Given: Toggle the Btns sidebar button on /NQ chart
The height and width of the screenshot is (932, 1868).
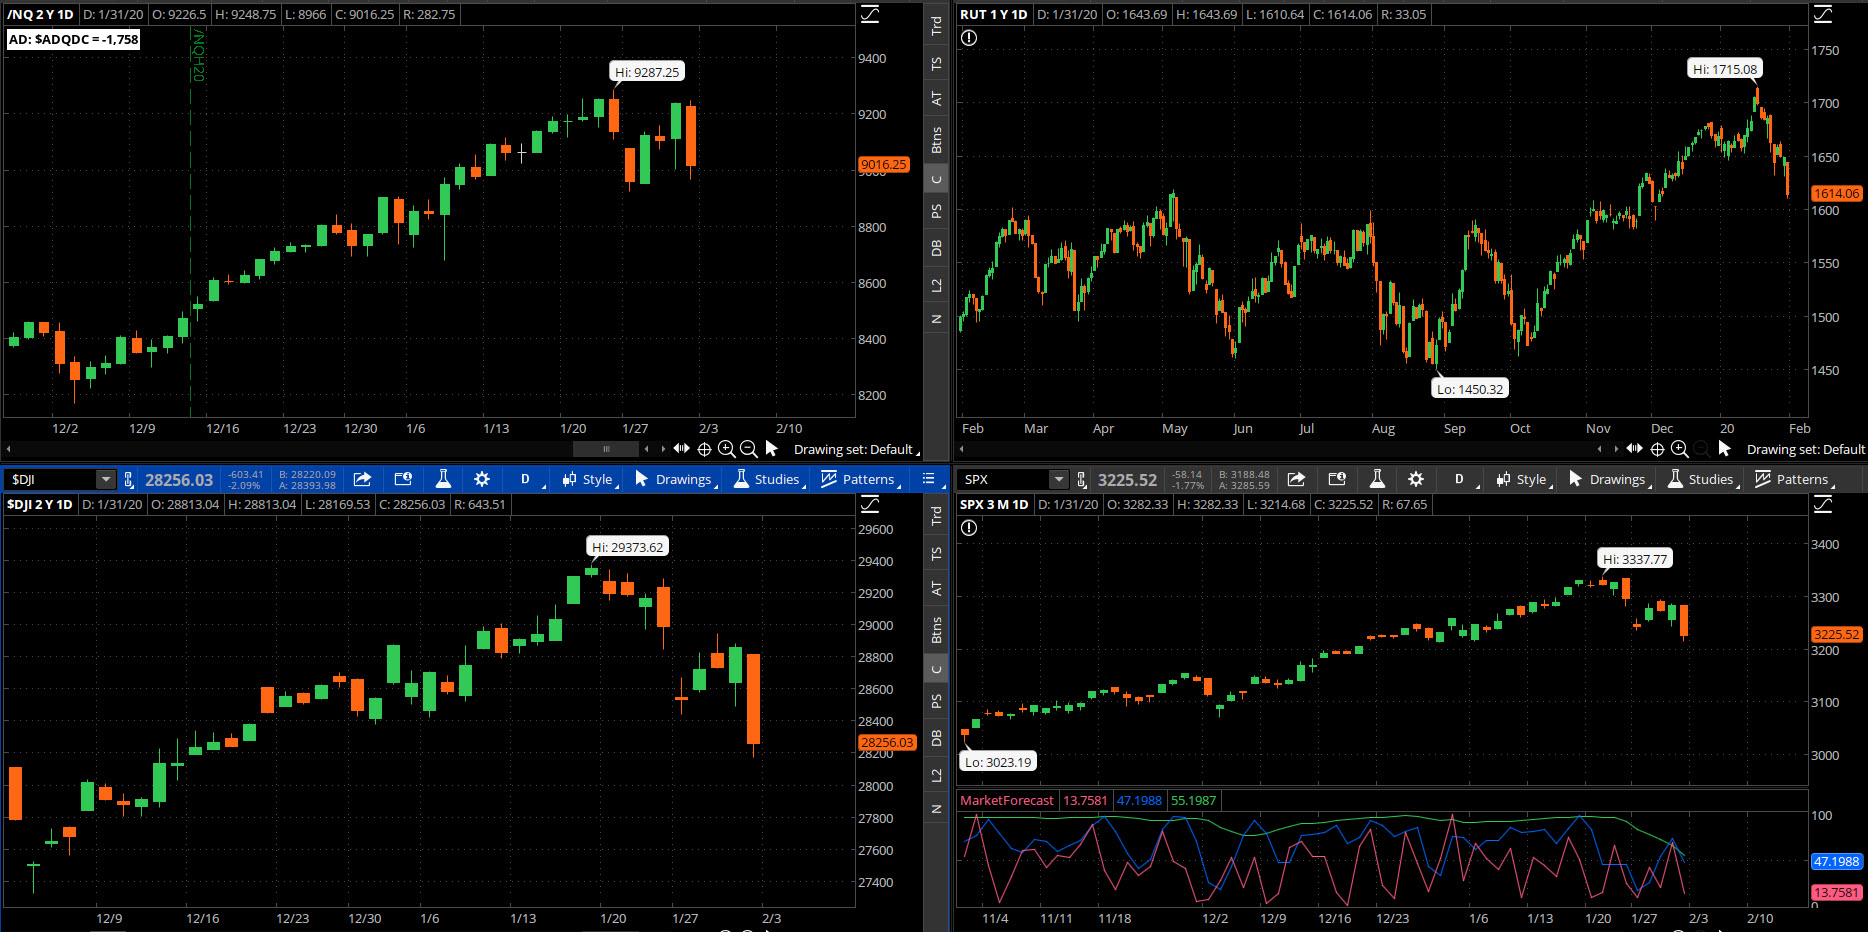Looking at the screenshot, I should coord(936,139).
